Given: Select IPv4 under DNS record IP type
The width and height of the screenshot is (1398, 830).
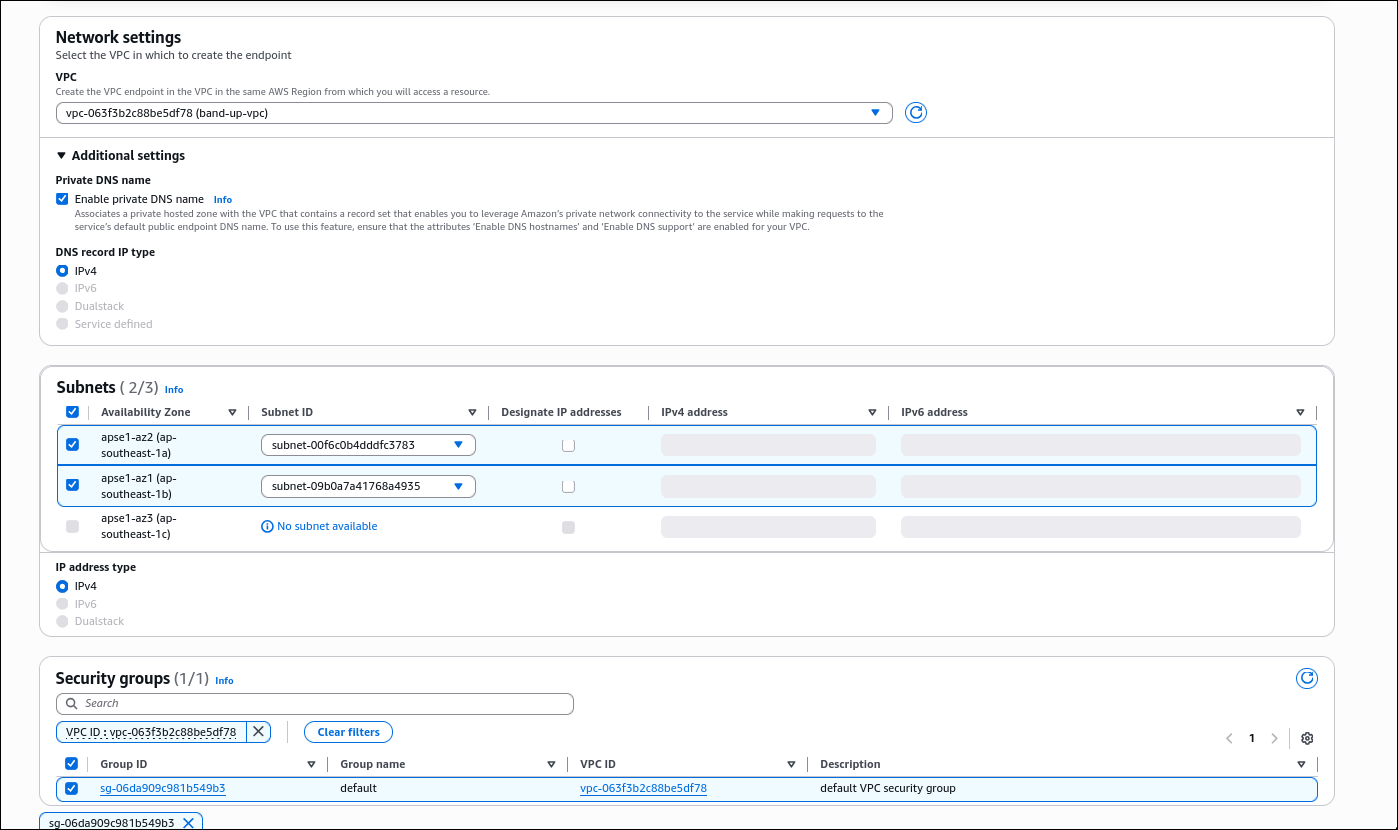Looking at the screenshot, I should click(x=63, y=271).
